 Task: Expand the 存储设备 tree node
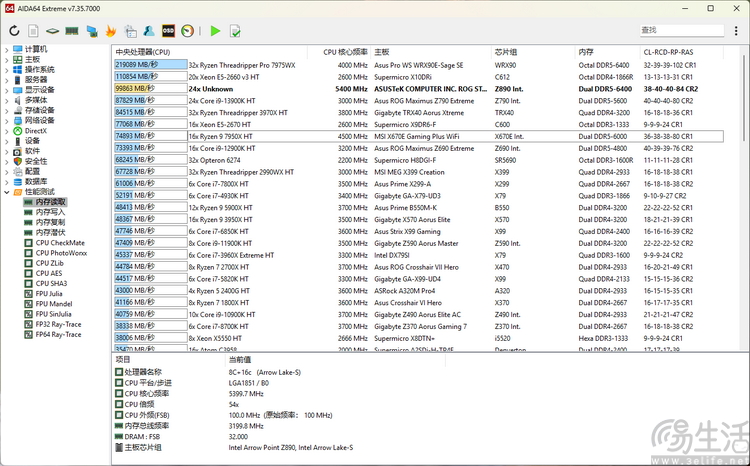[x=7, y=110]
